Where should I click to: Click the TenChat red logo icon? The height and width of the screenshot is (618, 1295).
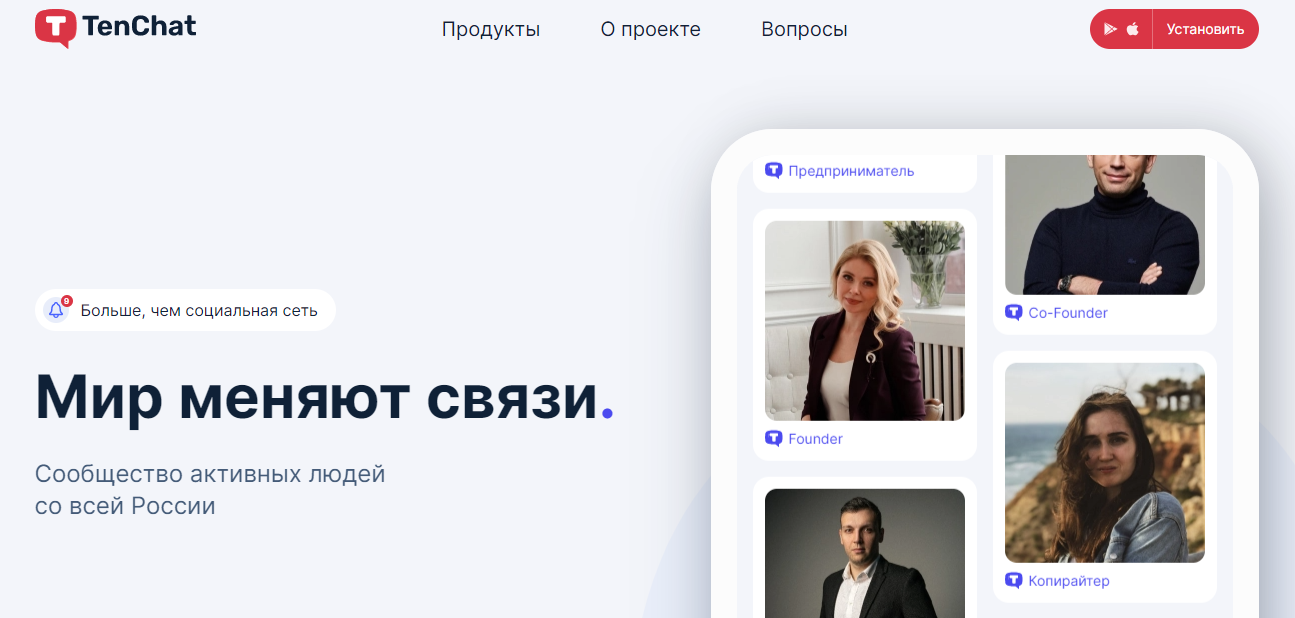[x=56, y=29]
